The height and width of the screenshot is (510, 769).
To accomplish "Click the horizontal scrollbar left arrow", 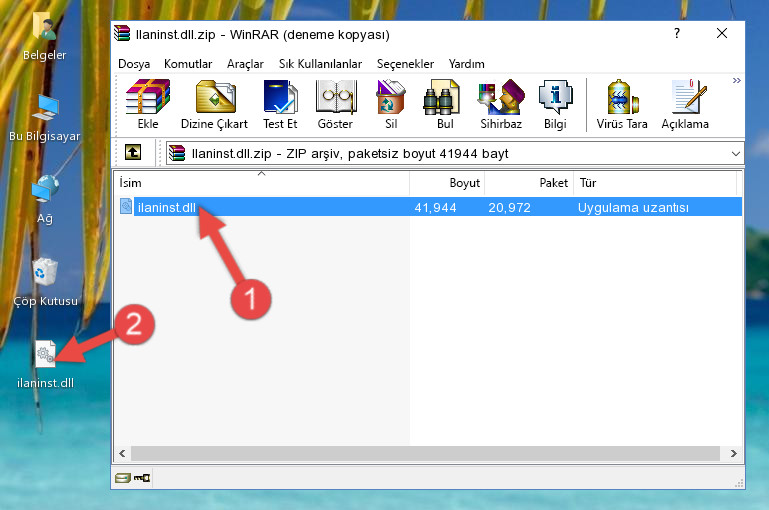I will pos(122,454).
